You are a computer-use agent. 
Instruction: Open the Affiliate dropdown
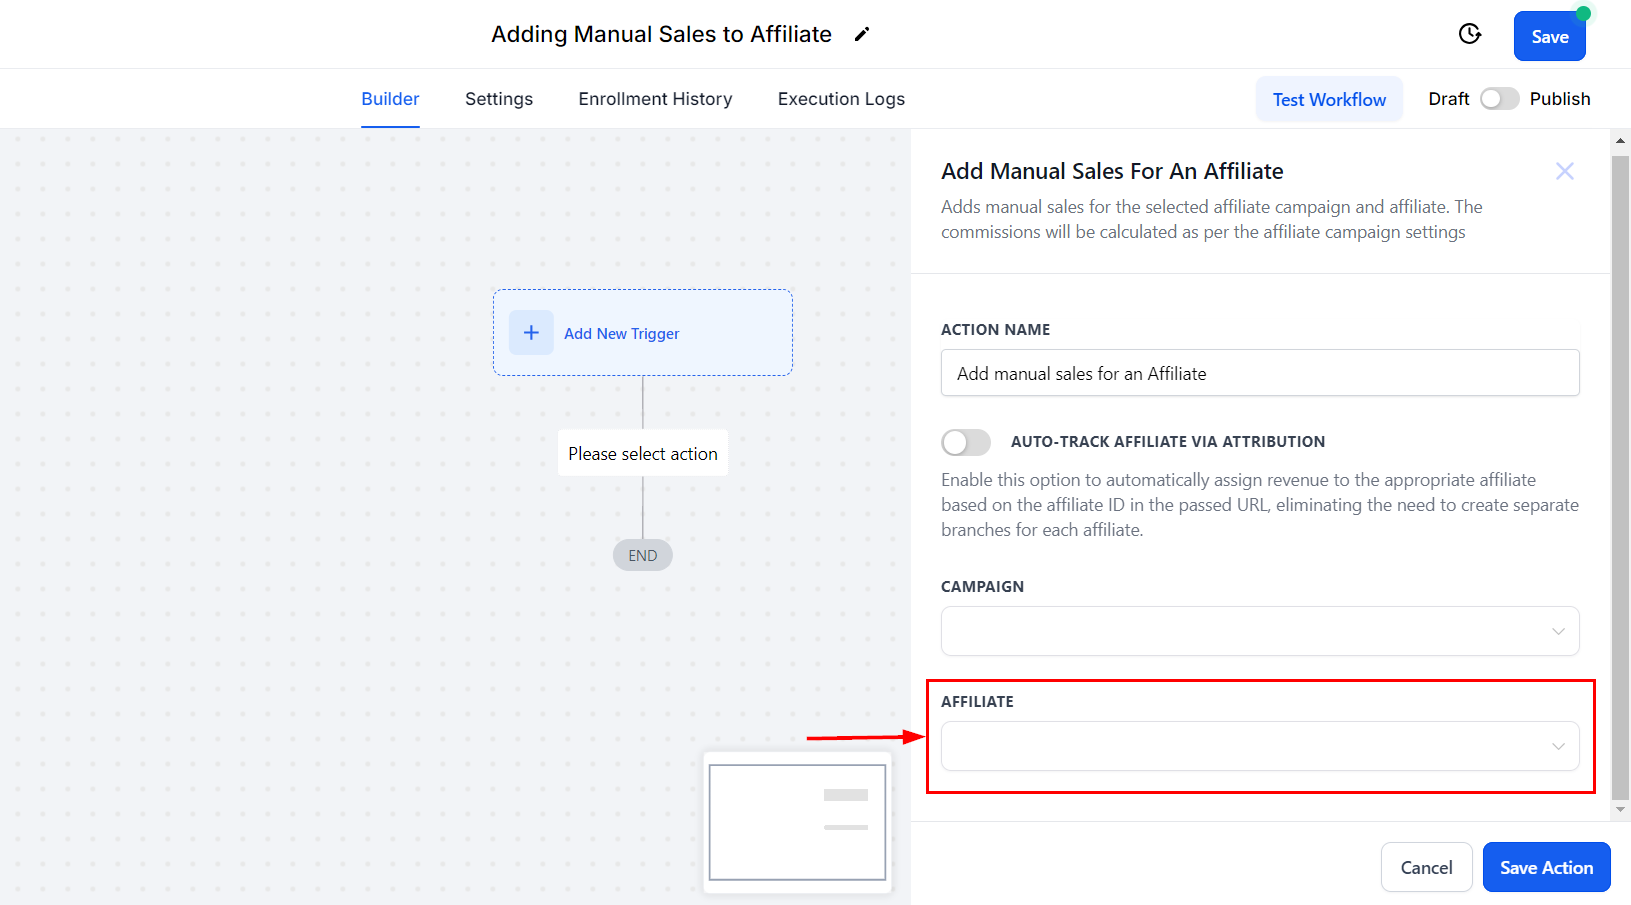(1259, 746)
